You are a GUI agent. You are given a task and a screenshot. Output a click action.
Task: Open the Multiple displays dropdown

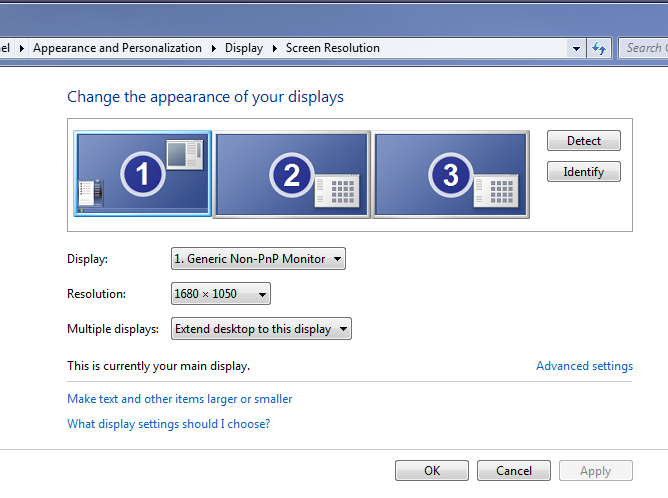coord(261,328)
